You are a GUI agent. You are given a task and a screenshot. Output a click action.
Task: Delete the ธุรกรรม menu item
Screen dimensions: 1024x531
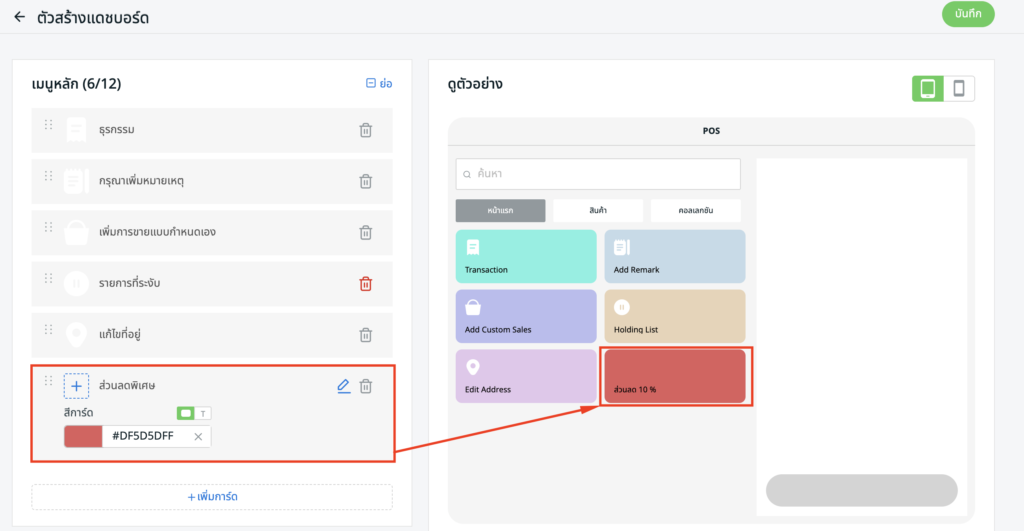(366, 130)
